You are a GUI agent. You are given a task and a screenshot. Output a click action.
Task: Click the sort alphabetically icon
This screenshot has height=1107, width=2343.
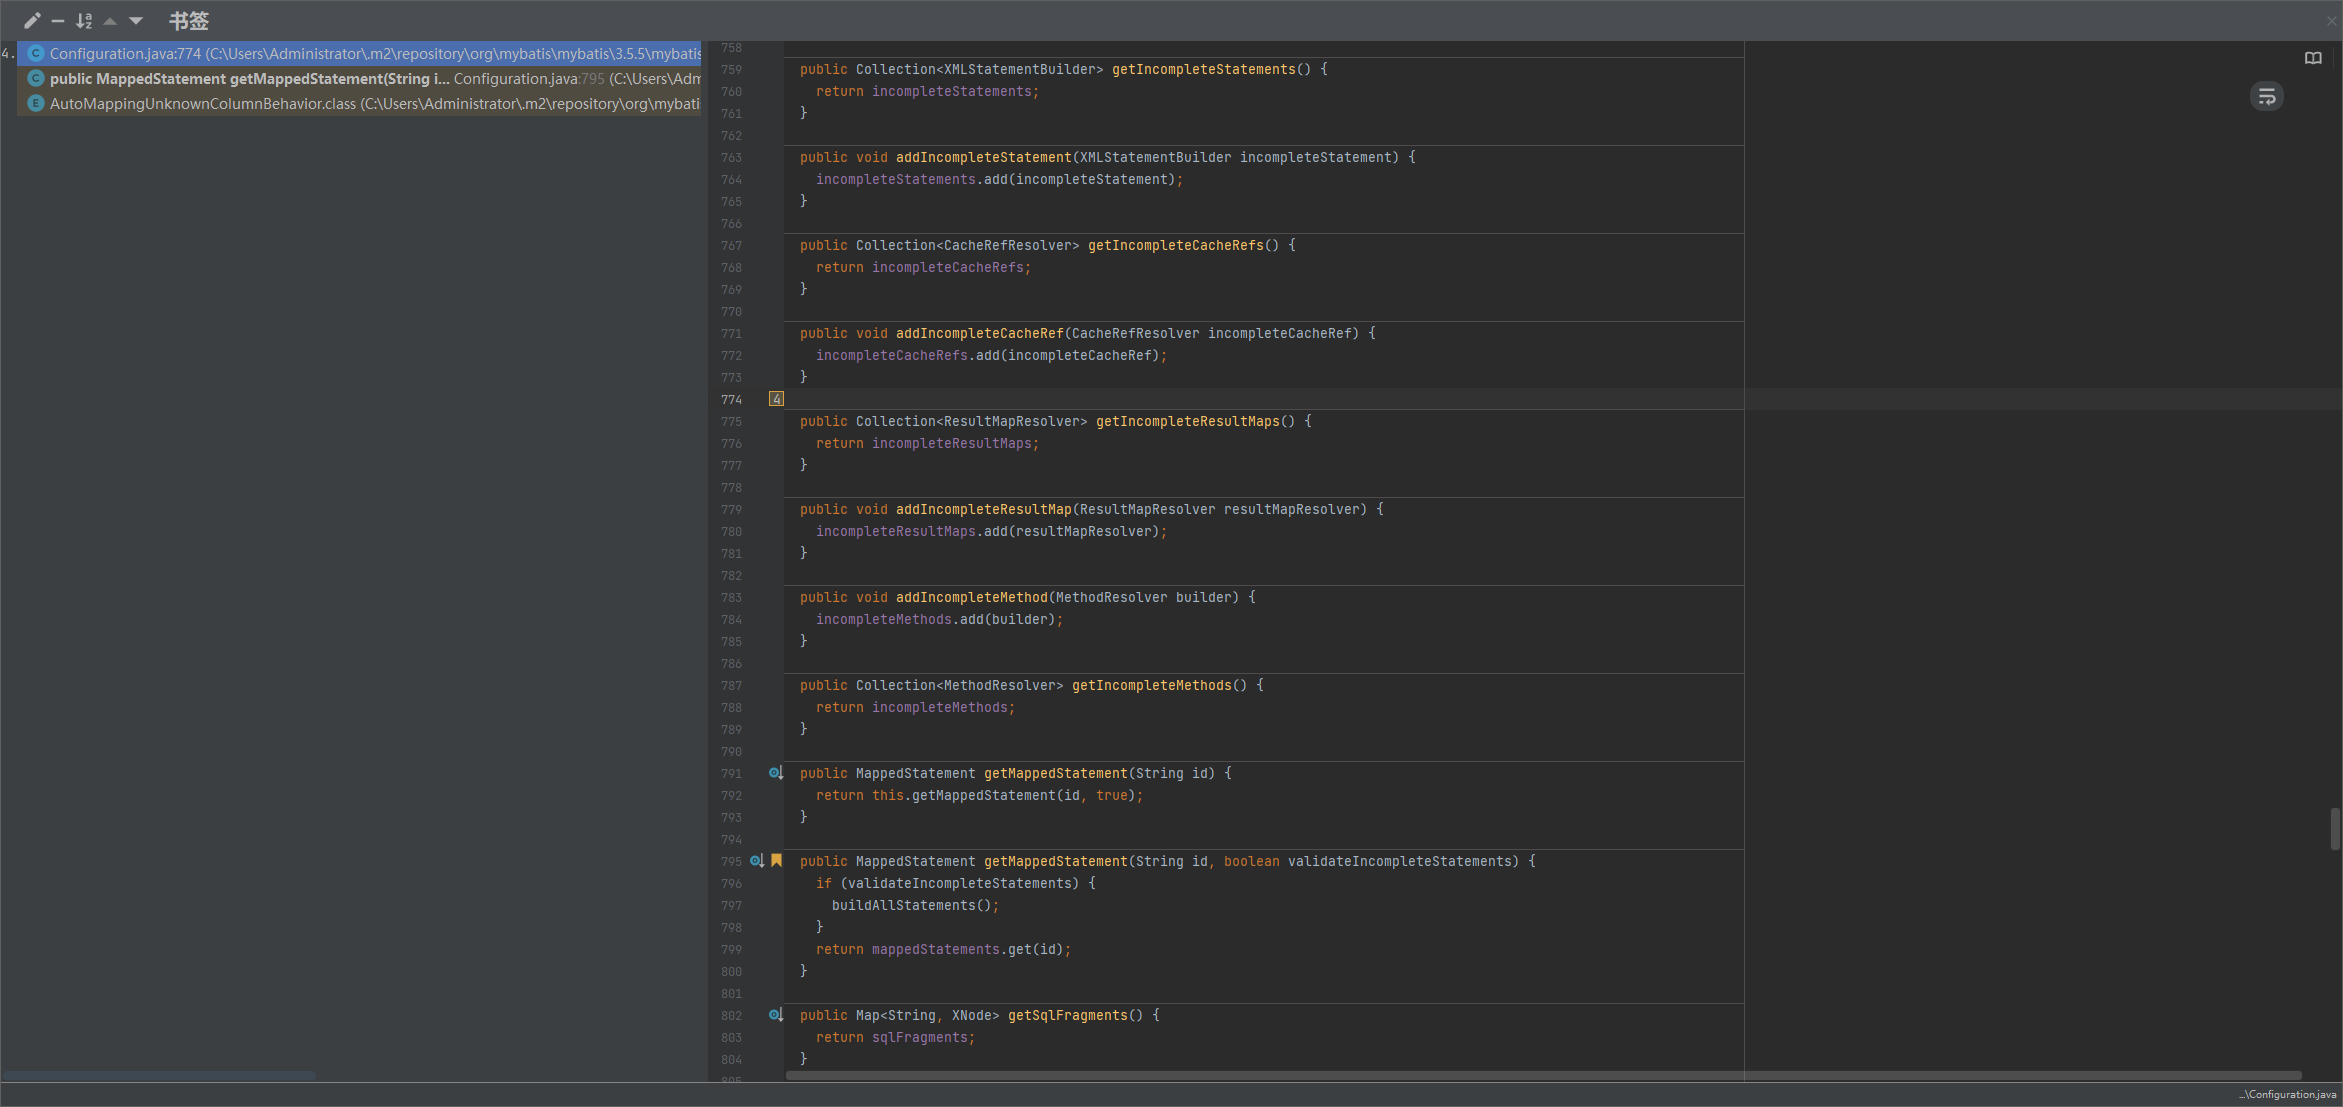84,21
